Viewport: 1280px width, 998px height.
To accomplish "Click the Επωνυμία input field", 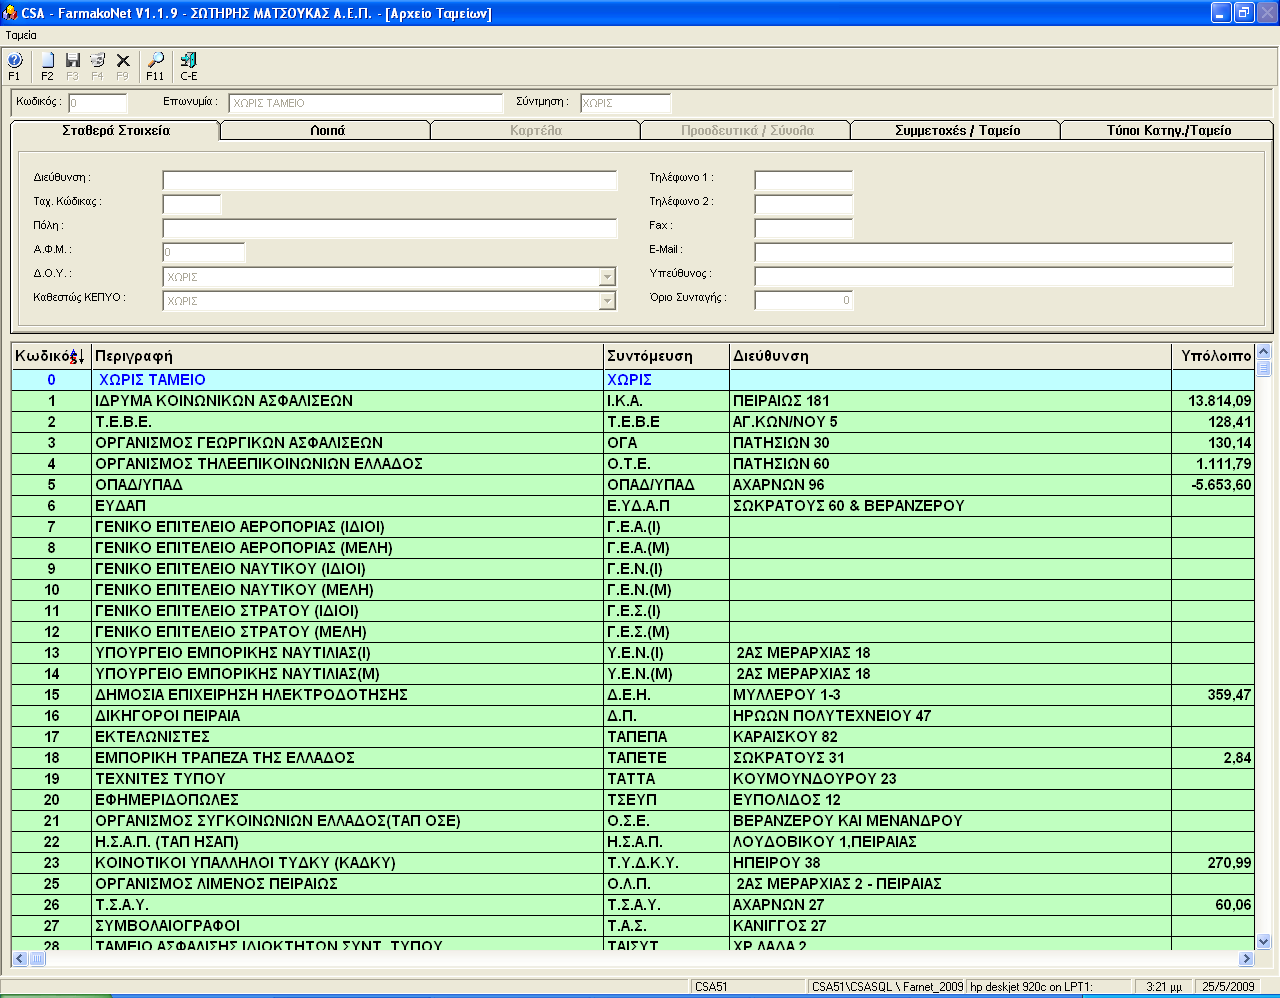I will [x=365, y=103].
